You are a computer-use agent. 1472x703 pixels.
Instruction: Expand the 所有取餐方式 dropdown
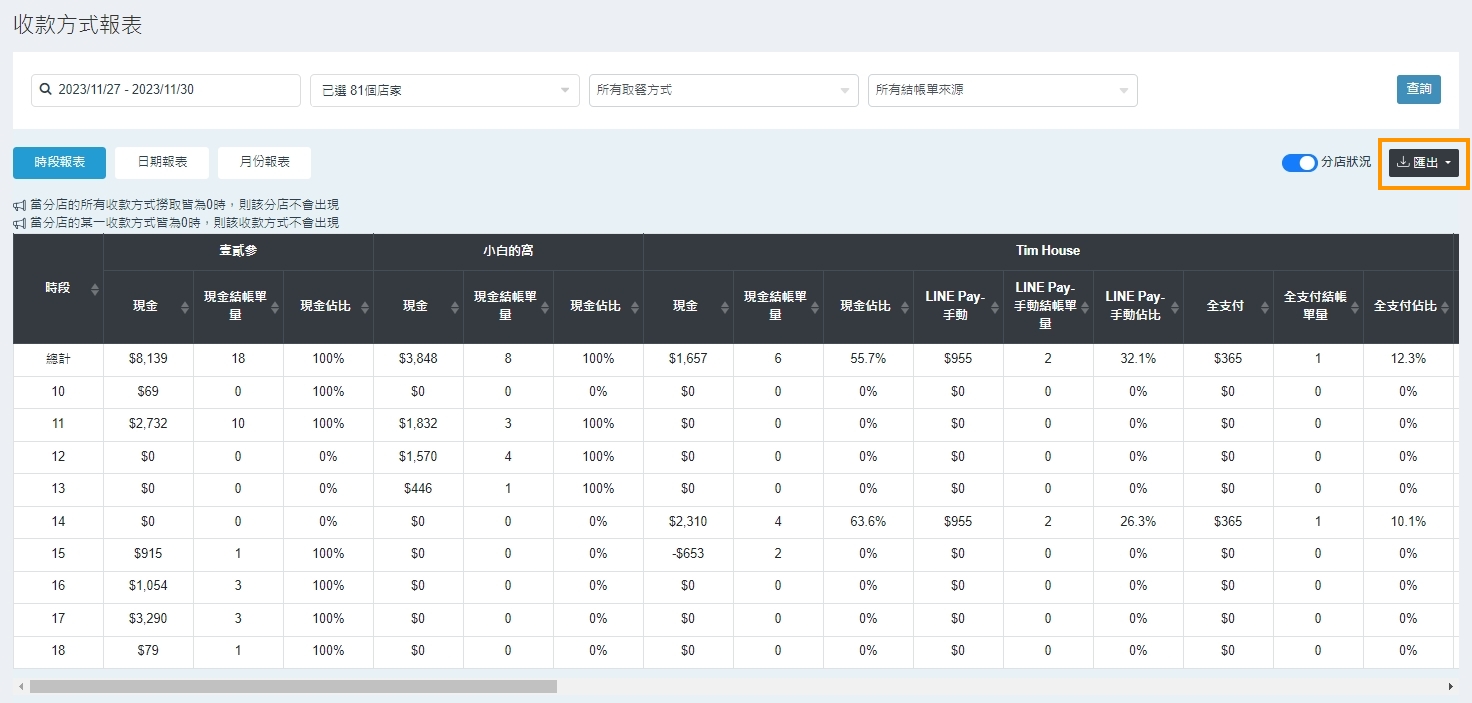pos(723,90)
